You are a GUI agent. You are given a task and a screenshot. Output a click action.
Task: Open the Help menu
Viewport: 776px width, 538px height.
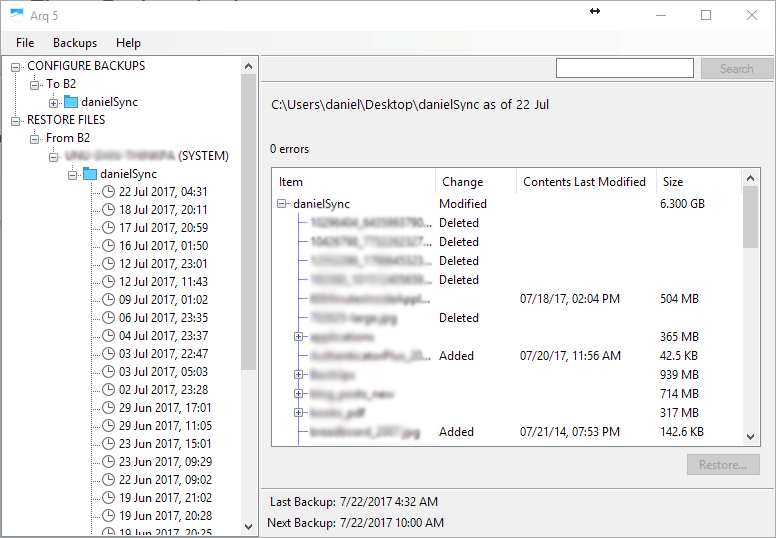pos(128,43)
